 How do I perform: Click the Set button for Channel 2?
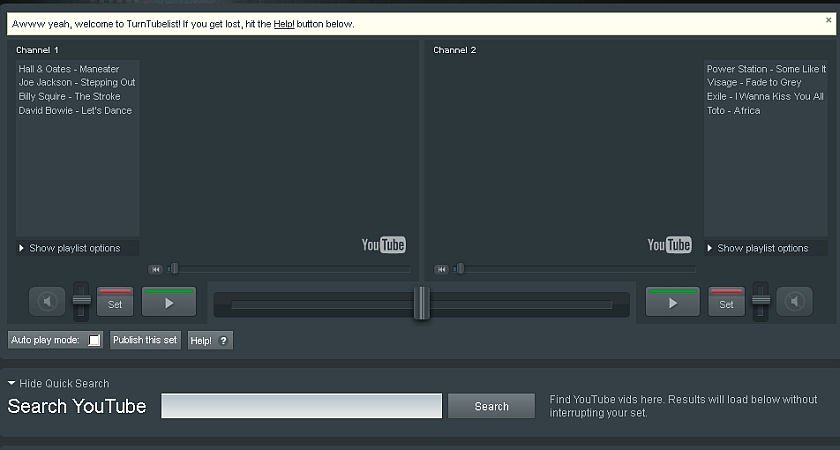(x=727, y=302)
